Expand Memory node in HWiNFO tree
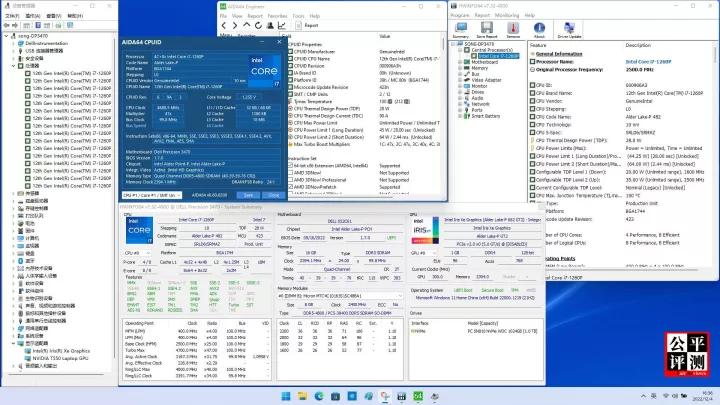The image size is (720, 405). point(460,68)
